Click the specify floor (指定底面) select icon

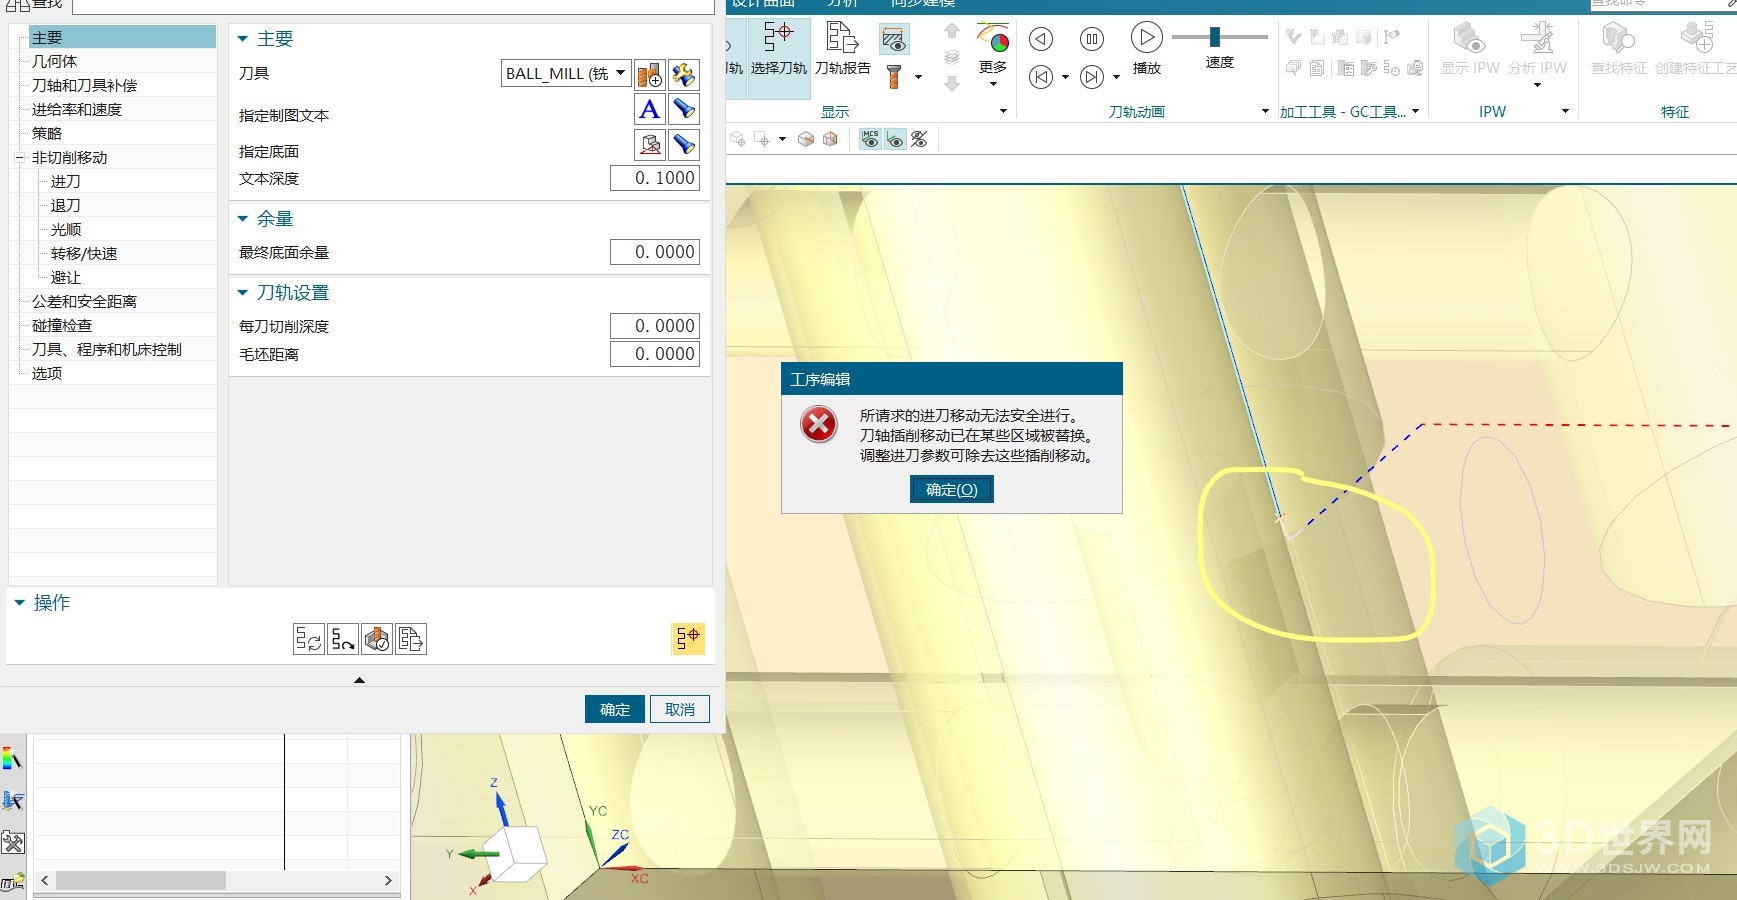[x=650, y=145]
